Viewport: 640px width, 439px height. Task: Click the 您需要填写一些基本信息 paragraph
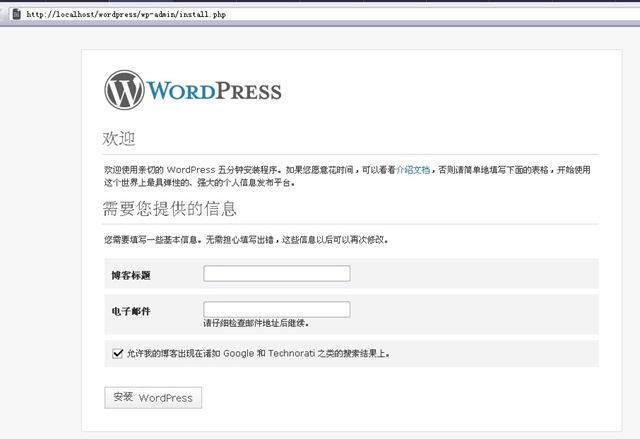point(246,240)
